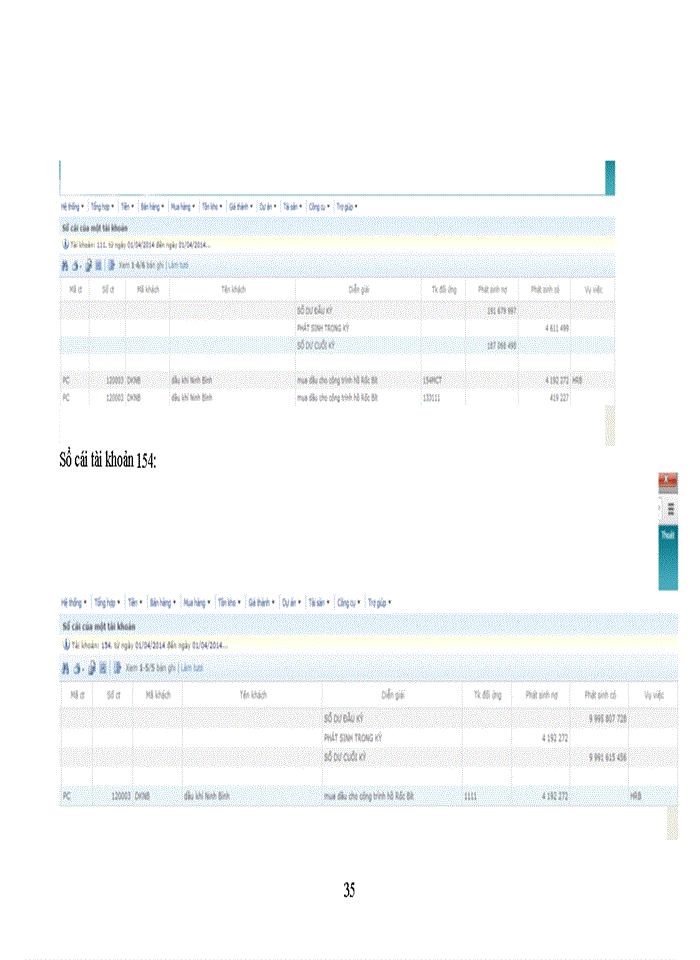Click binoculars search icon in account 154 toolbar
Screen dimensions: 700x960
(x=65, y=667)
